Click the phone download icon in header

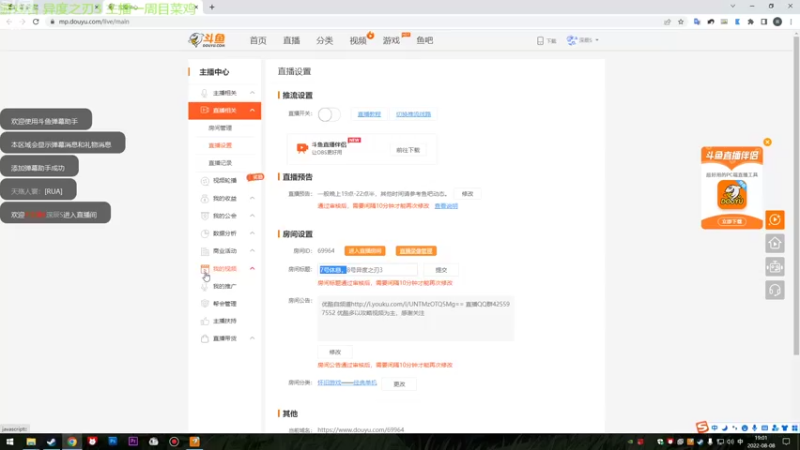[540, 40]
